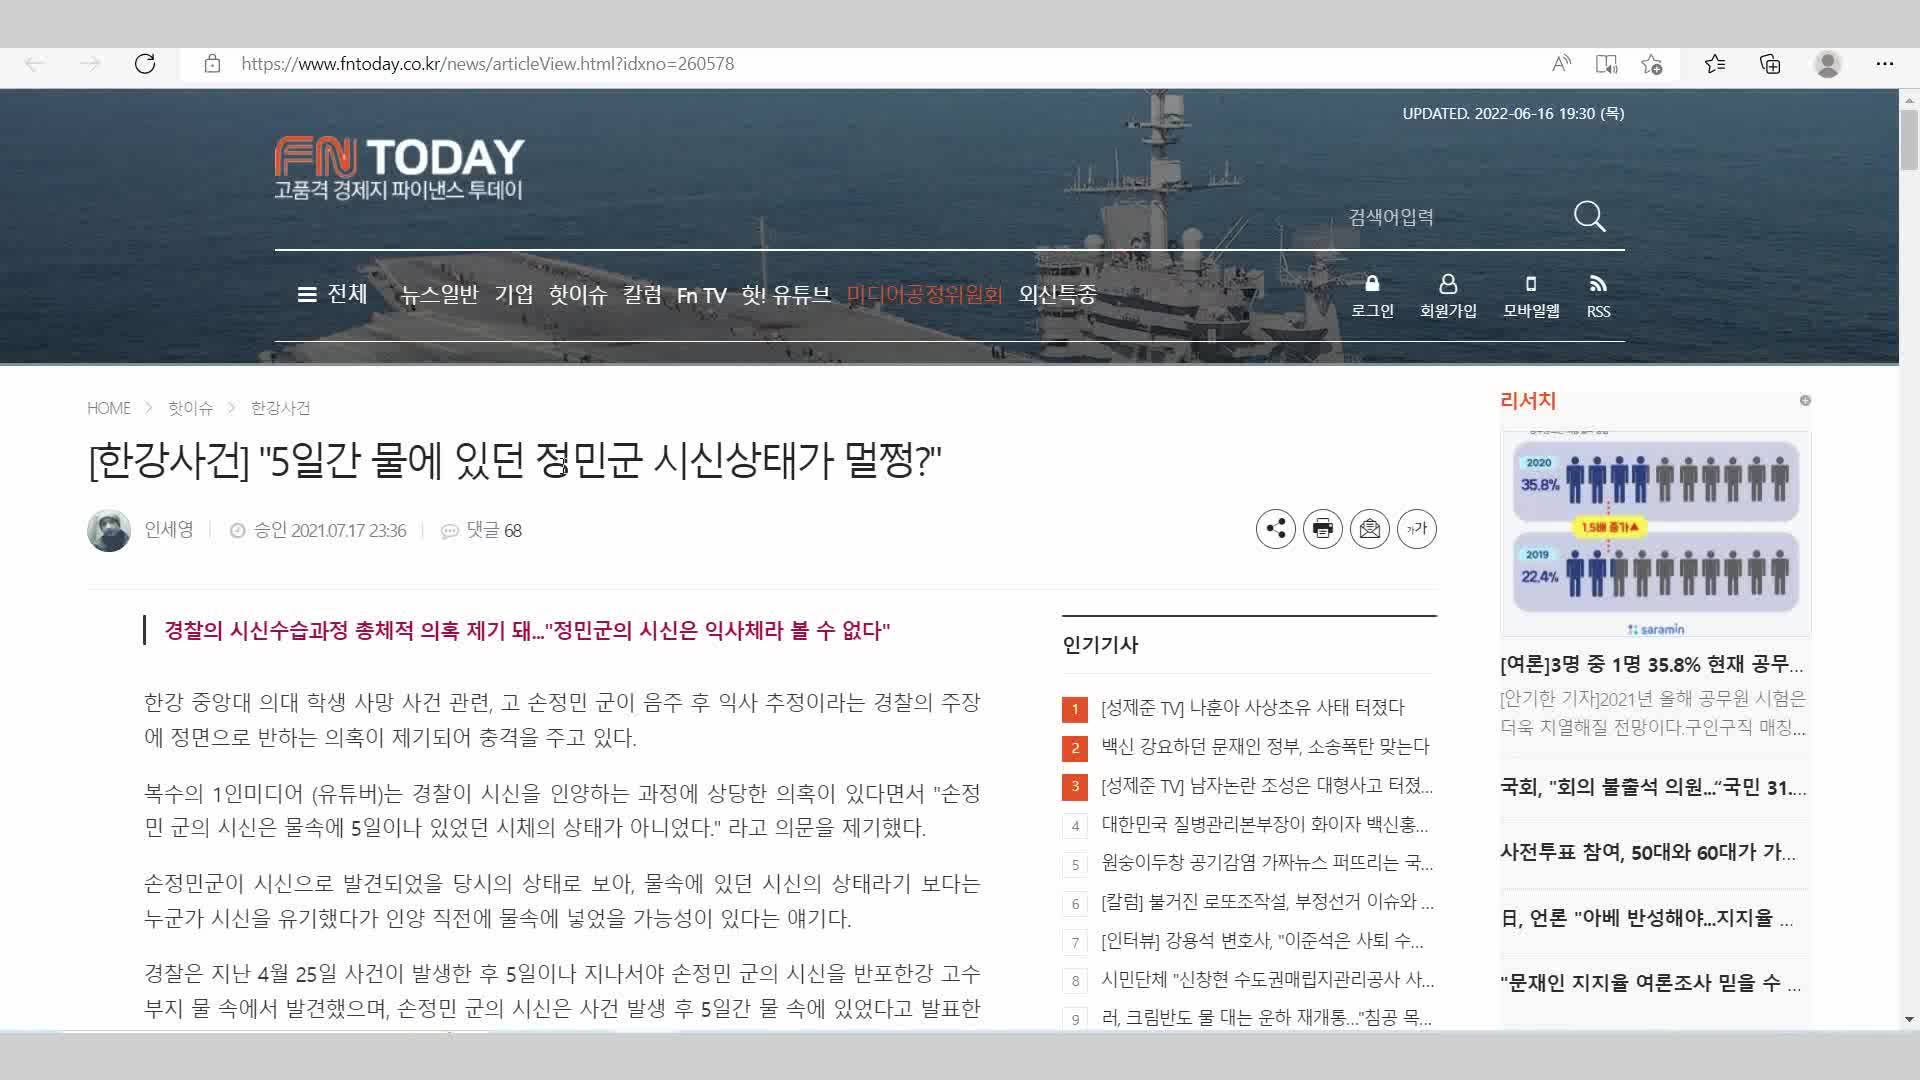Open the 한강사건 breadcrumb link
Image resolution: width=1920 pixels, height=1080 pixels.
(x=280, y=408)
